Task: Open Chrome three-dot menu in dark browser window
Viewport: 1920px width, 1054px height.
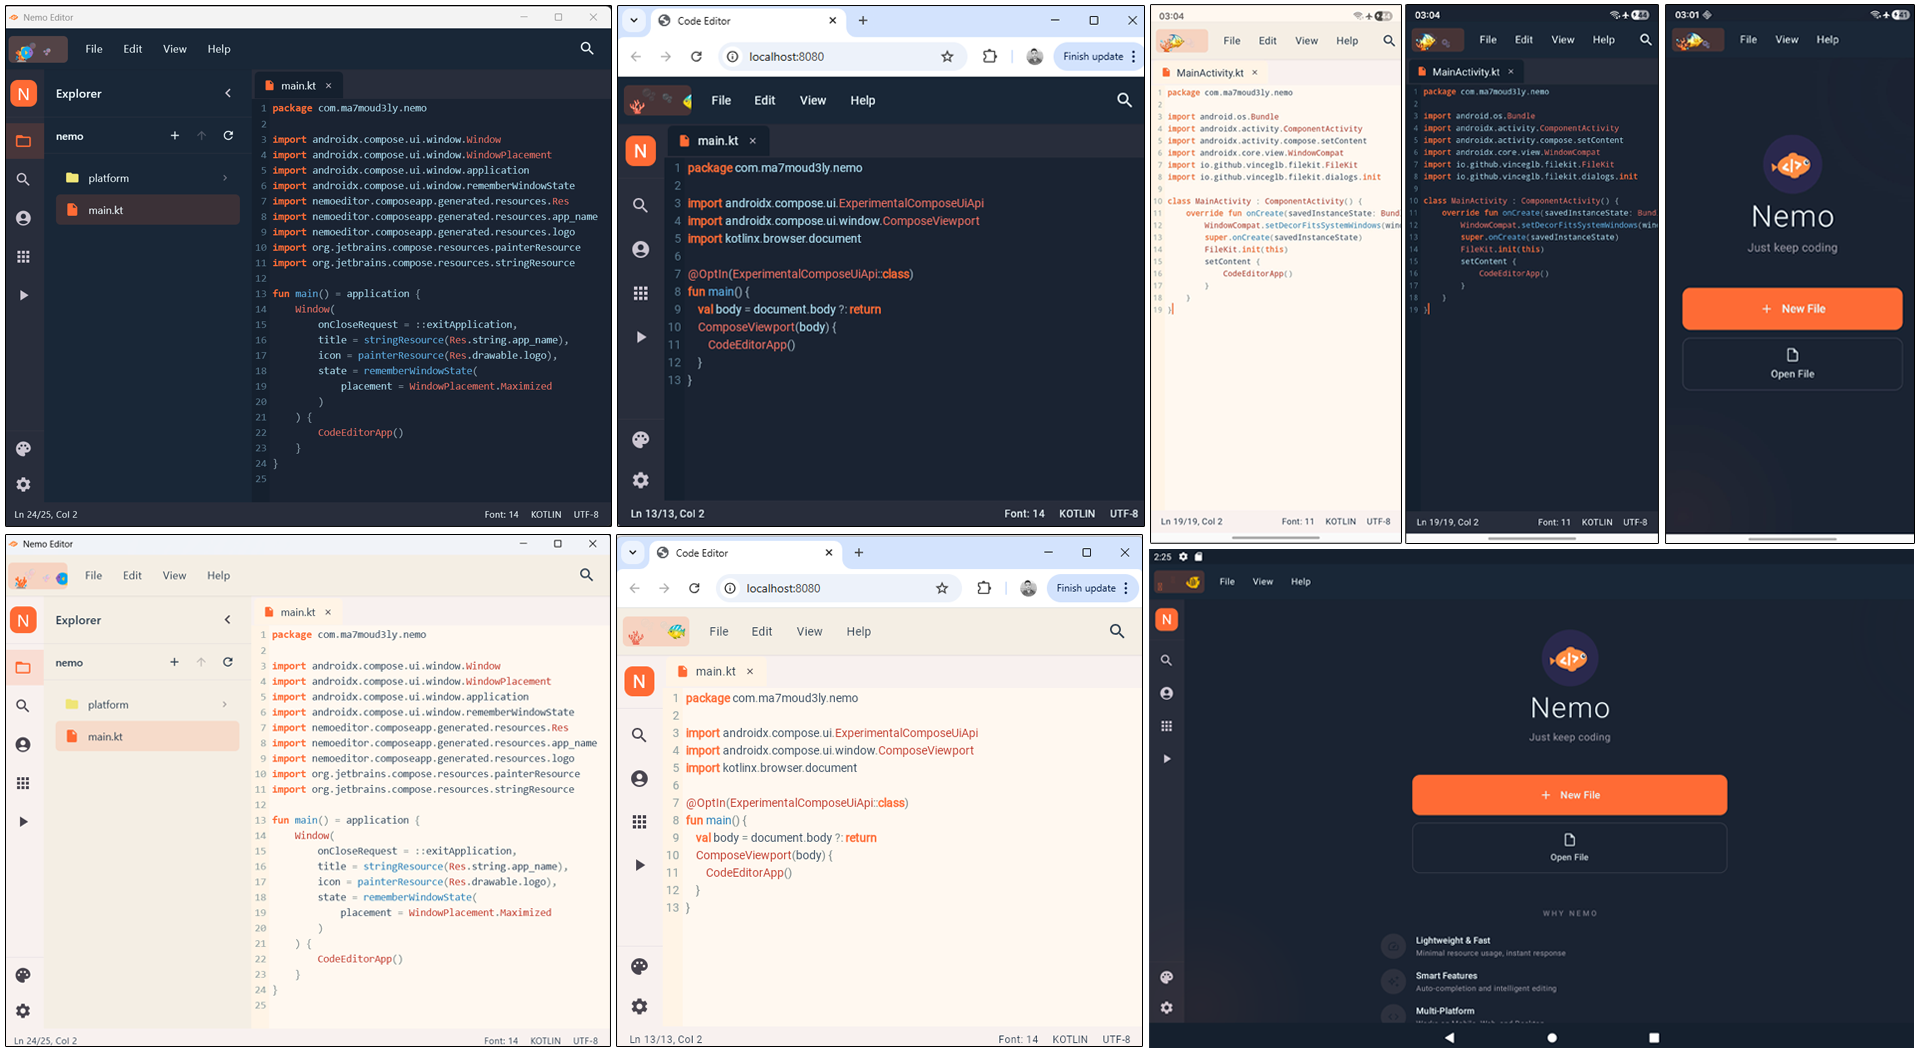Action: pos(1133,57)
